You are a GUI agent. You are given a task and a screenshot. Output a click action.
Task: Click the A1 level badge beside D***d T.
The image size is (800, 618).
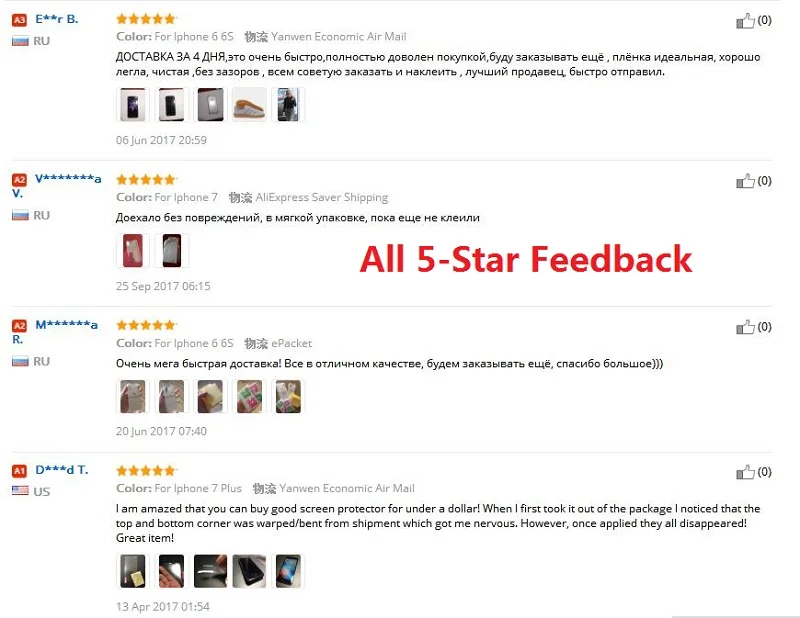[x=19, y=471]
